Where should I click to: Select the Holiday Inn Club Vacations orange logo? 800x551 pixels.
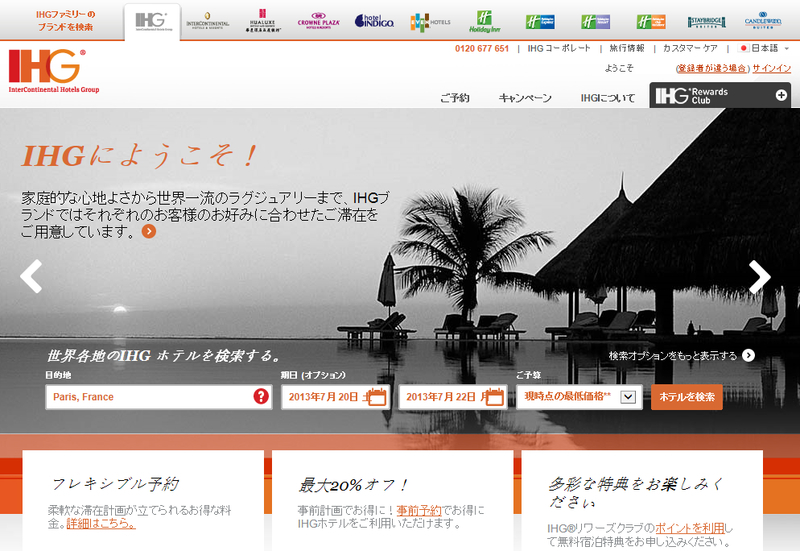pyautogui.click(x=651, y=22)
